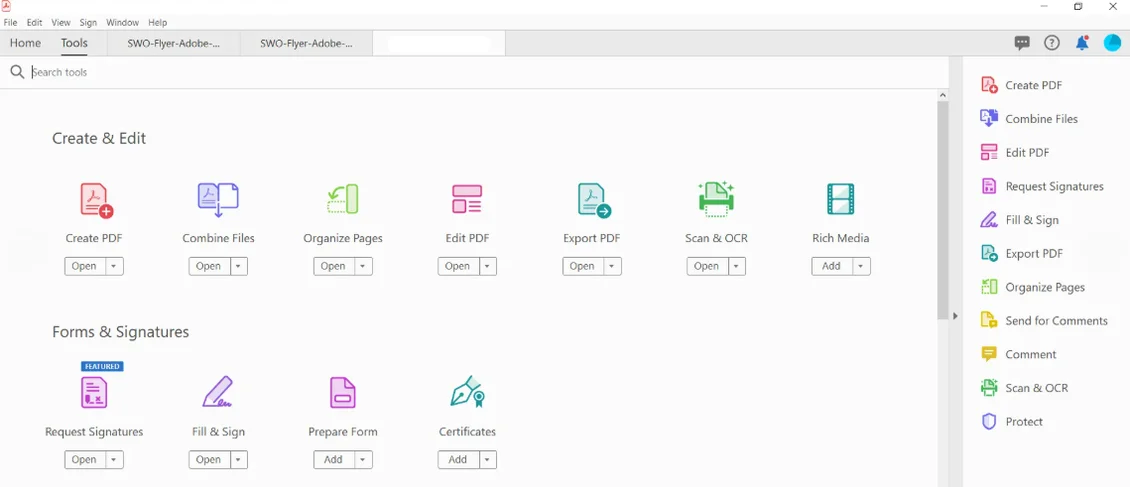1130x487 pixels.
Task: Open the Sign menu
Action: (x=88, y=22)
